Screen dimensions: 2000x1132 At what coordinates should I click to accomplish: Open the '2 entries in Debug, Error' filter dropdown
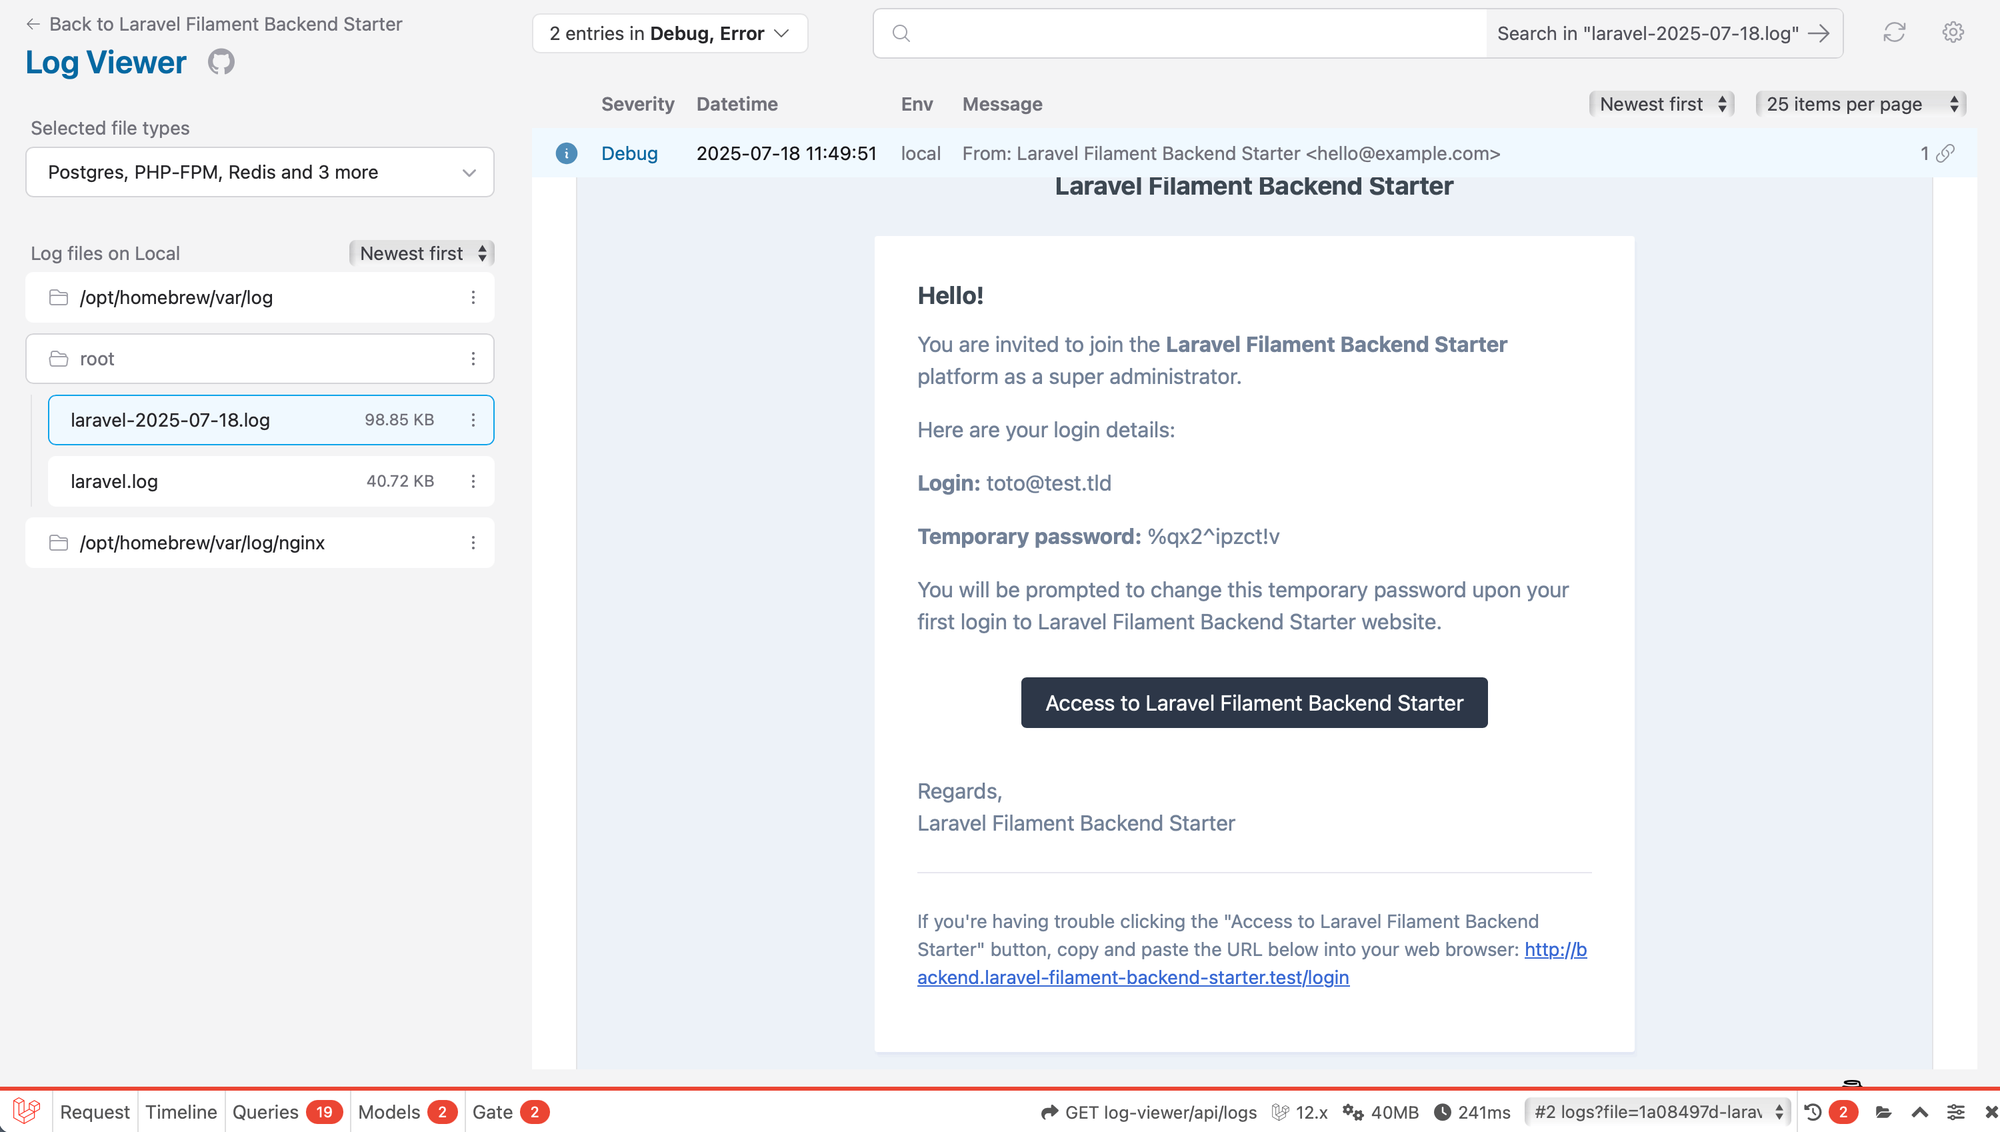click(x=669, y=33)
